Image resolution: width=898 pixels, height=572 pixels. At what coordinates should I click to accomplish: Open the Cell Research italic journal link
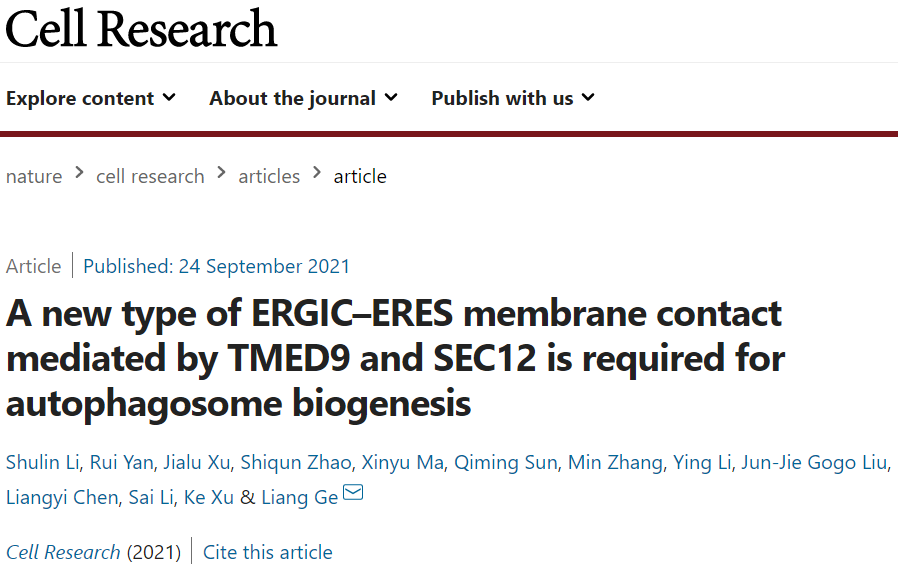tap(63, 552)
